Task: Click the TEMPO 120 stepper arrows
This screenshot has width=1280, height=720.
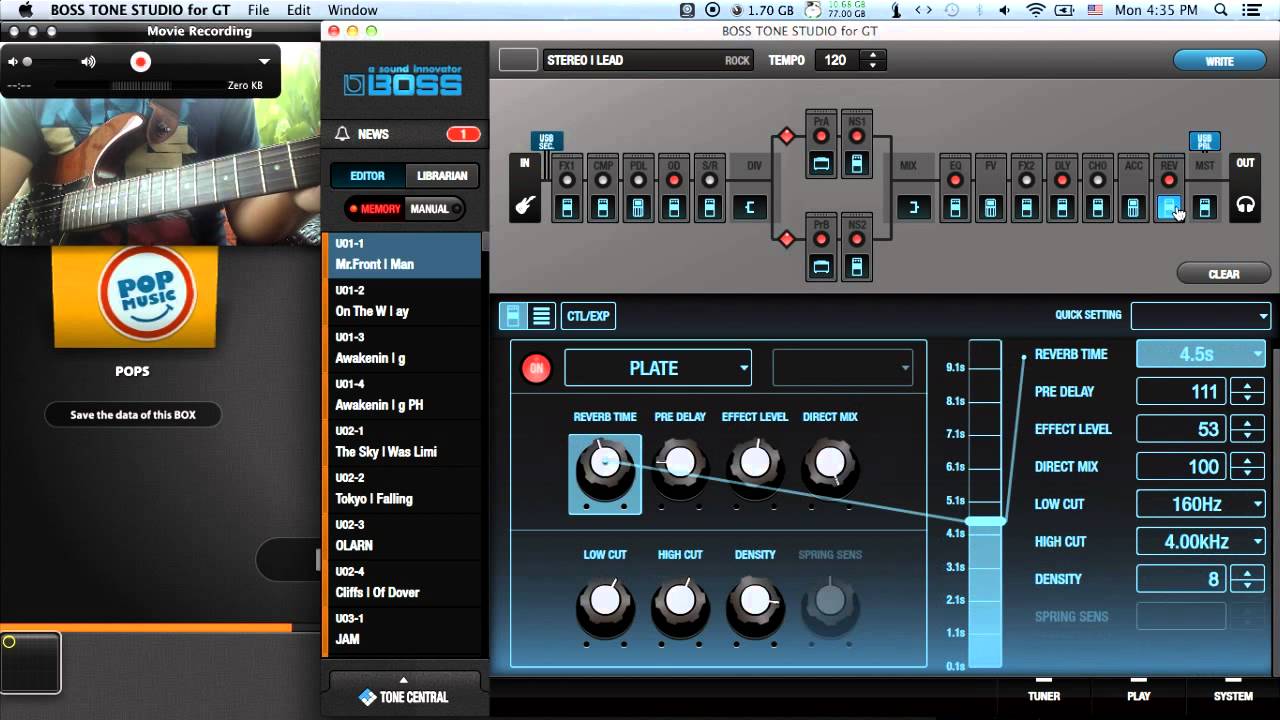Action: [x=873, y=60]
